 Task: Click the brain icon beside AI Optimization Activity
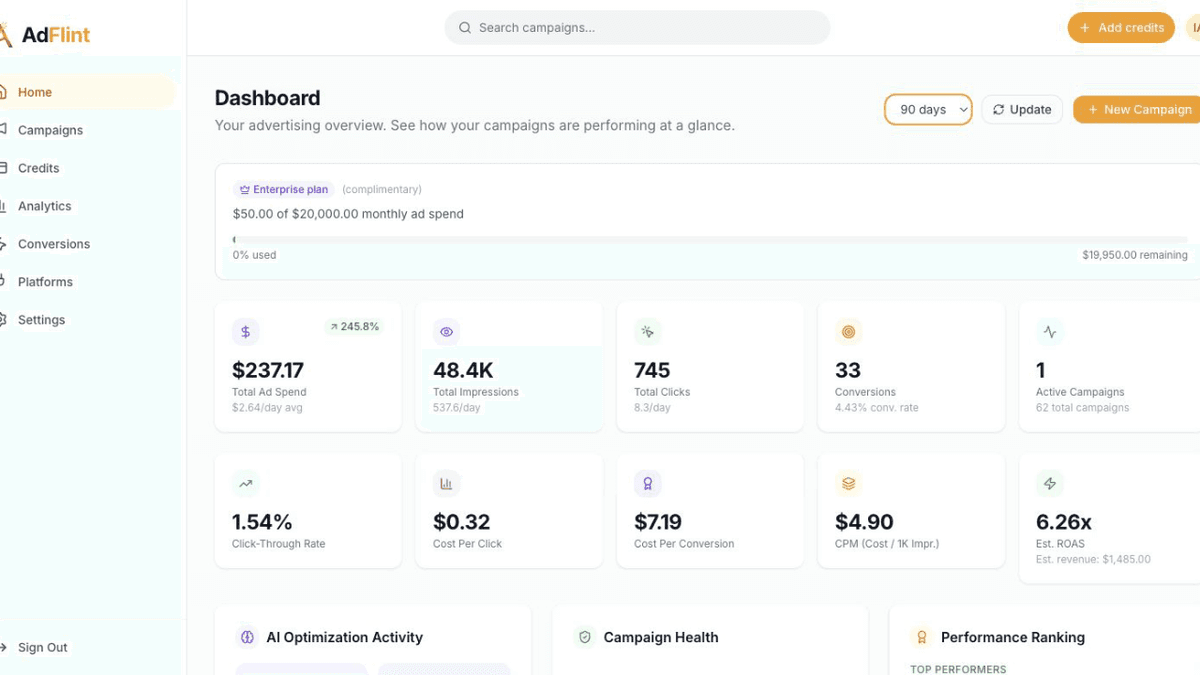point(247,637)
